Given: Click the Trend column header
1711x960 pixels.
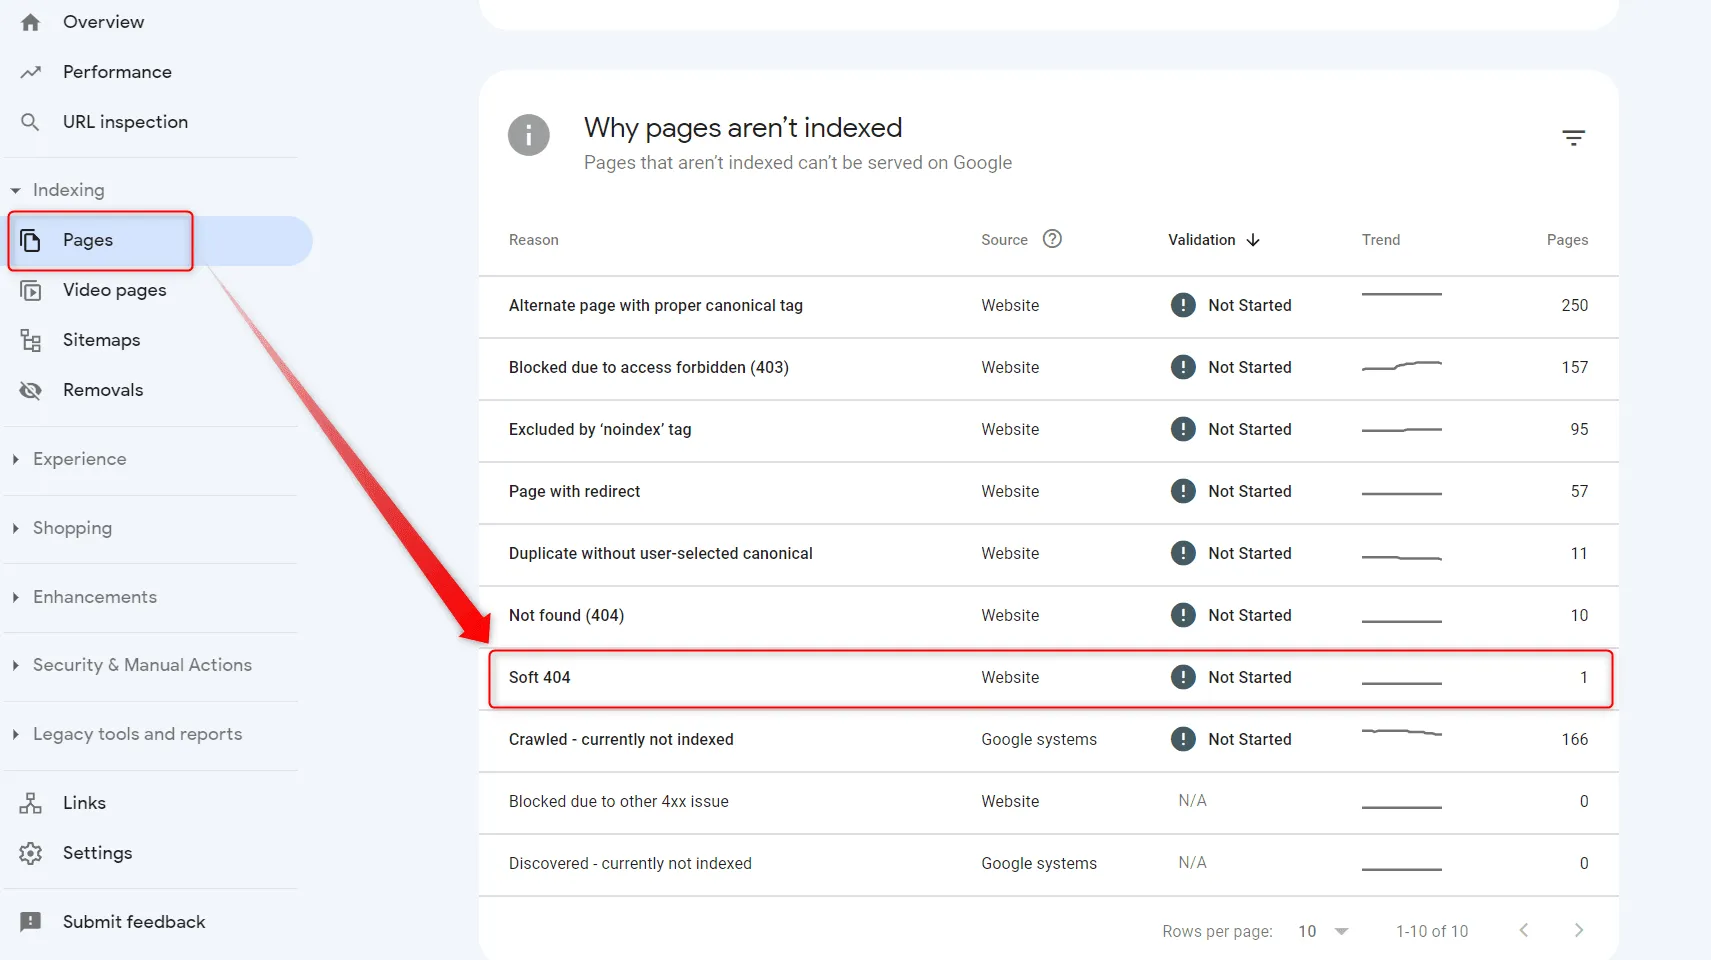Looking at the screenshot, I should (1381, 240).
